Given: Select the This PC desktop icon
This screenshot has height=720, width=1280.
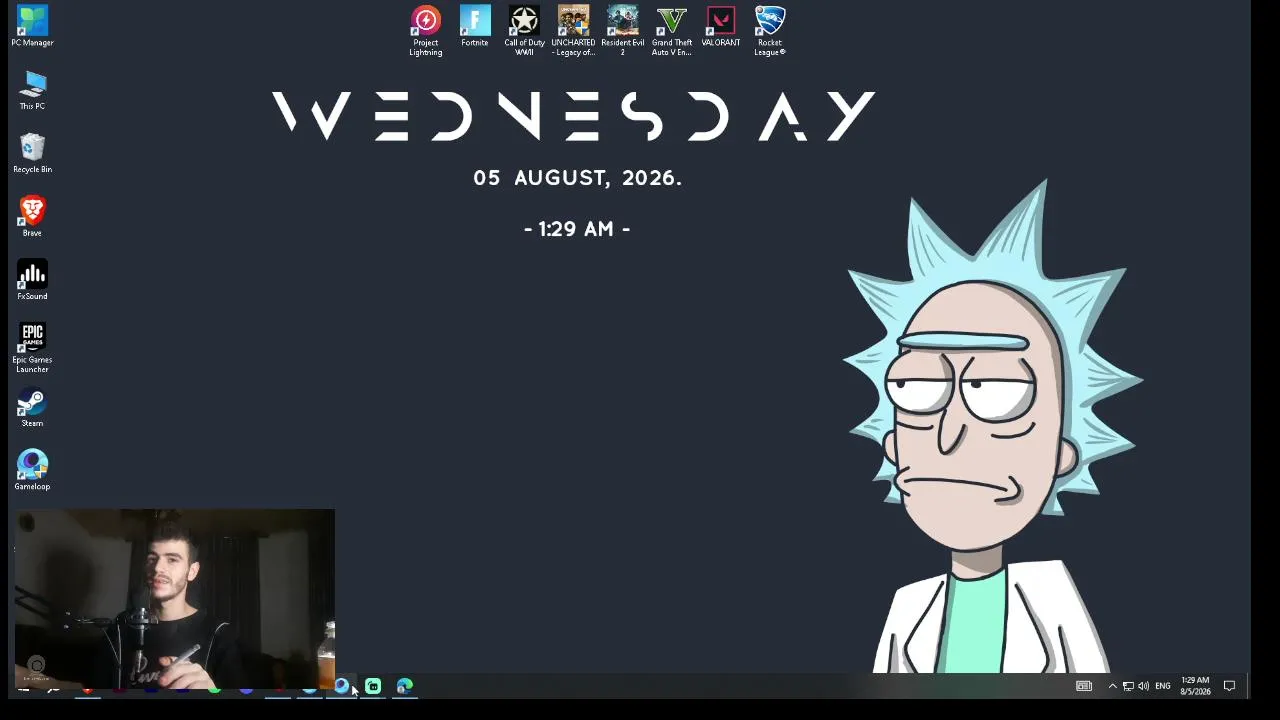Looking at the screenshot, I should (x=32, y=90).
